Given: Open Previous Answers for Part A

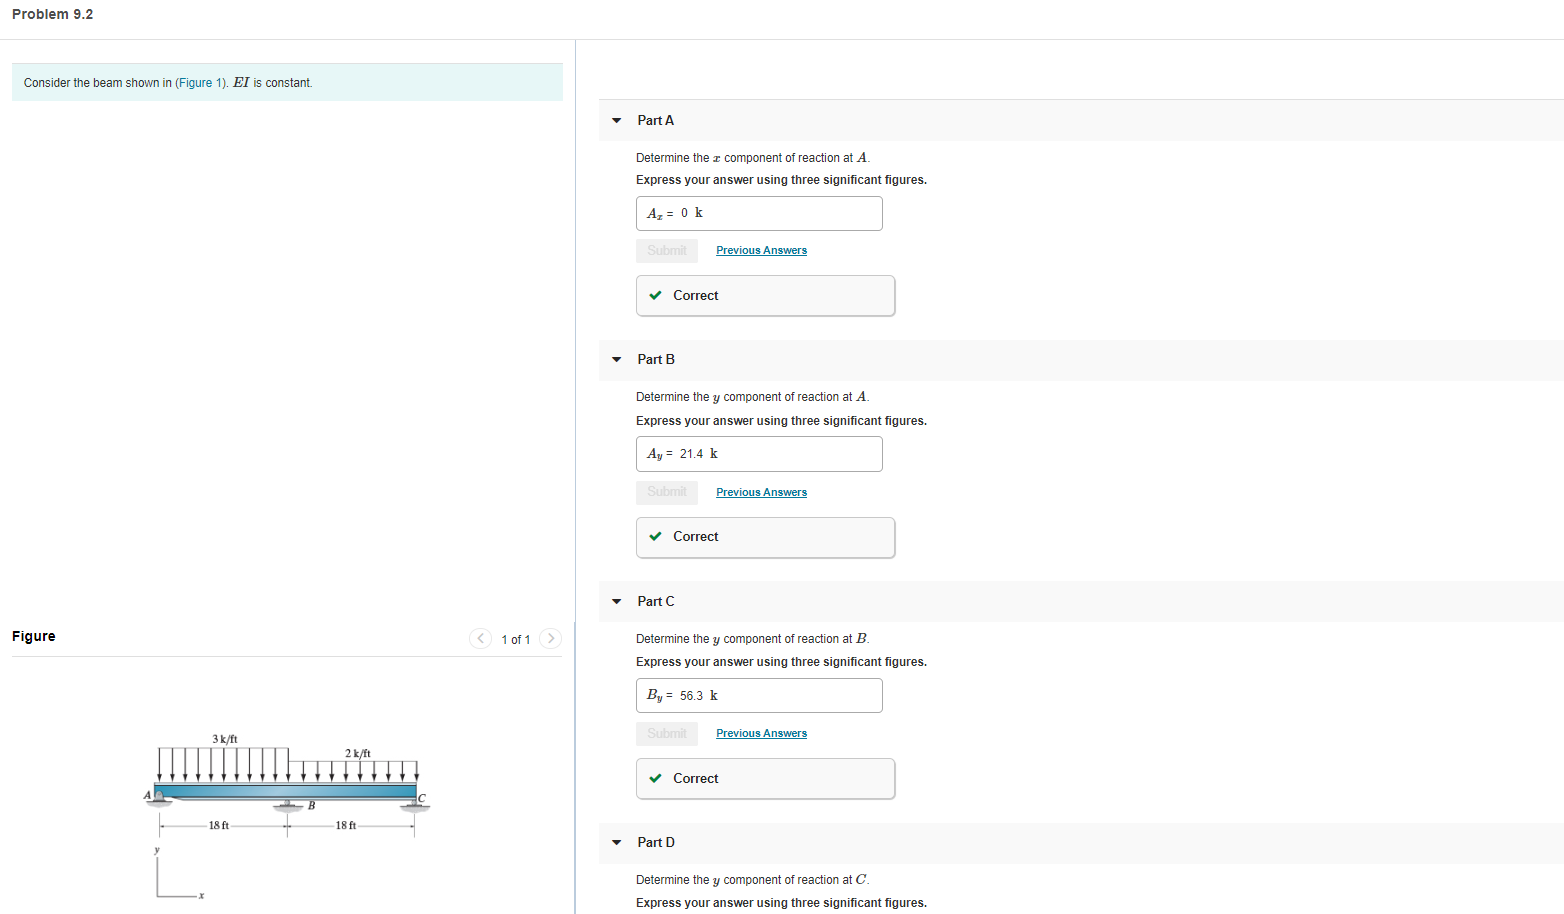Looking at the screenshot, I should tap(761, 251).
